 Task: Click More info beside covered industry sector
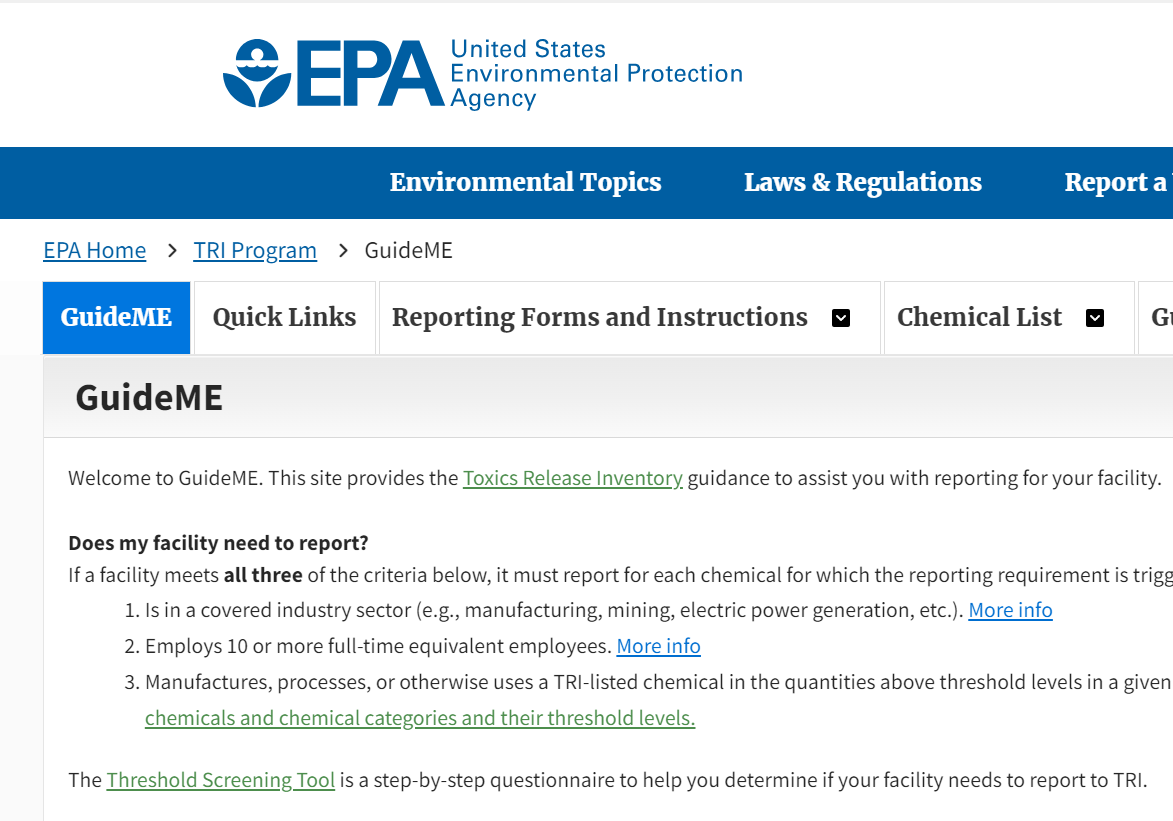(x=1010, y=609)
